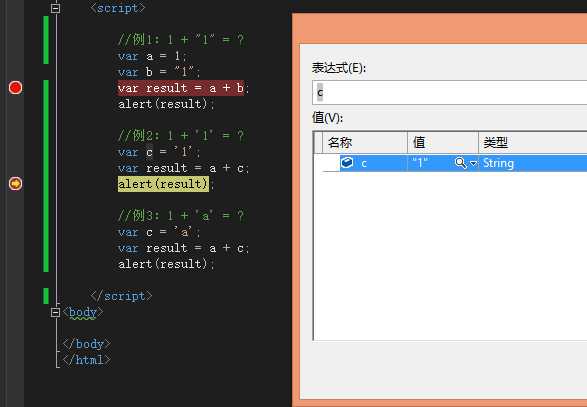Click the opening <body> tag text

tap(83, 312)
